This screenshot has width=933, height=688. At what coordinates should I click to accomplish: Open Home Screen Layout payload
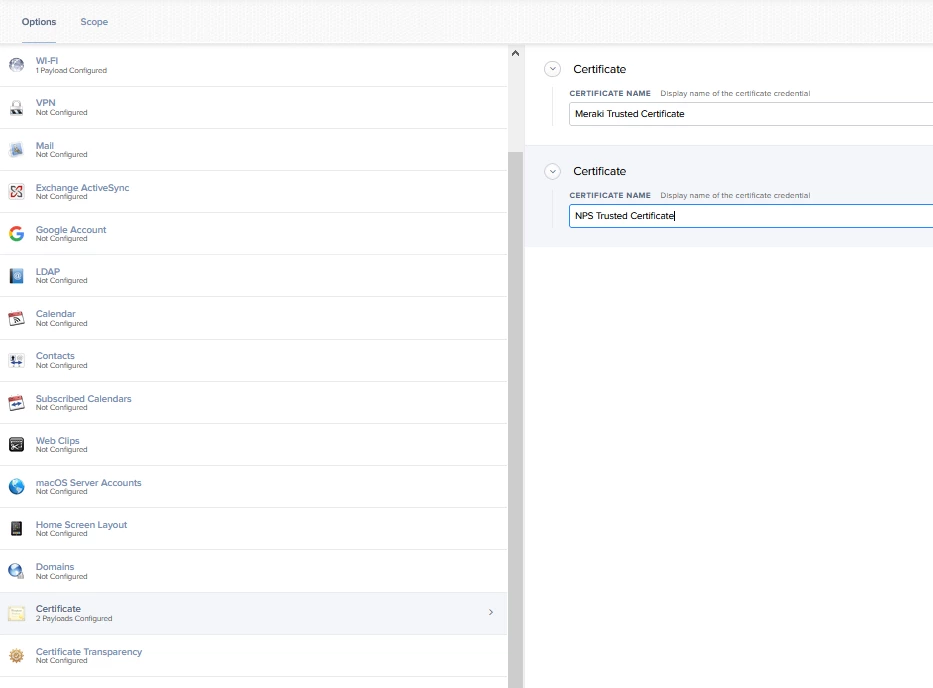(x=253, y=529)
